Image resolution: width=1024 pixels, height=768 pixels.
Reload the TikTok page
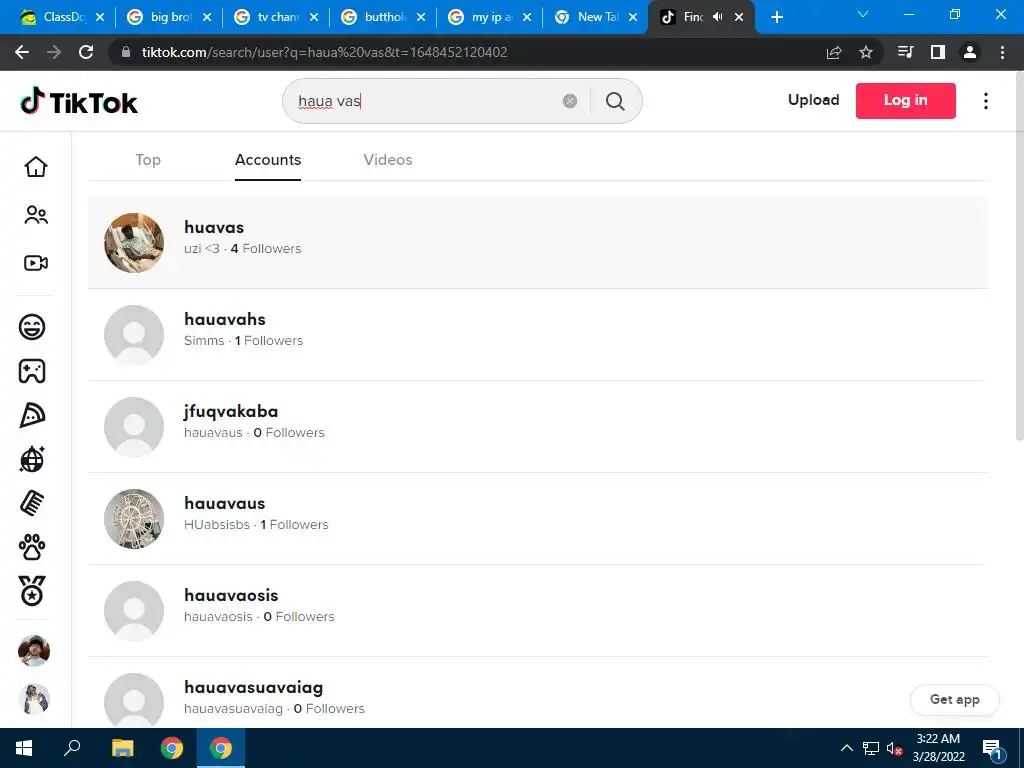click(x=86, y=52)
